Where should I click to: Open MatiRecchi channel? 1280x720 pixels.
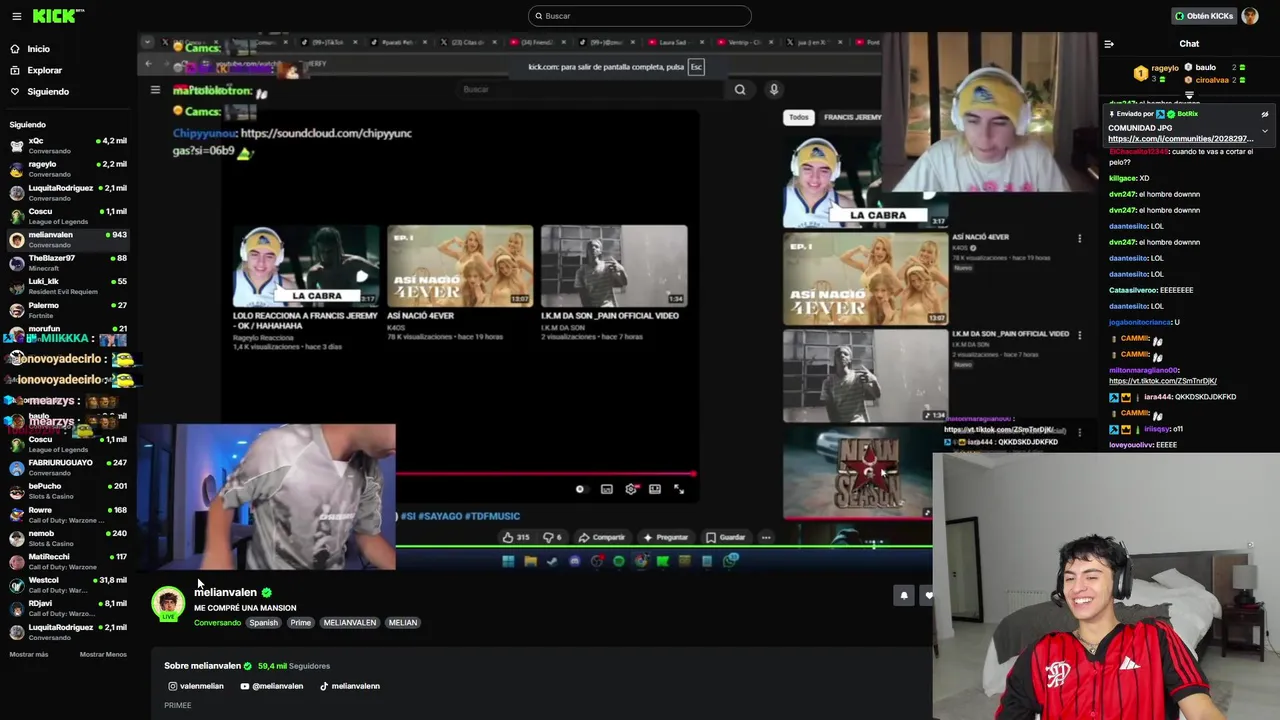point(68,561)
